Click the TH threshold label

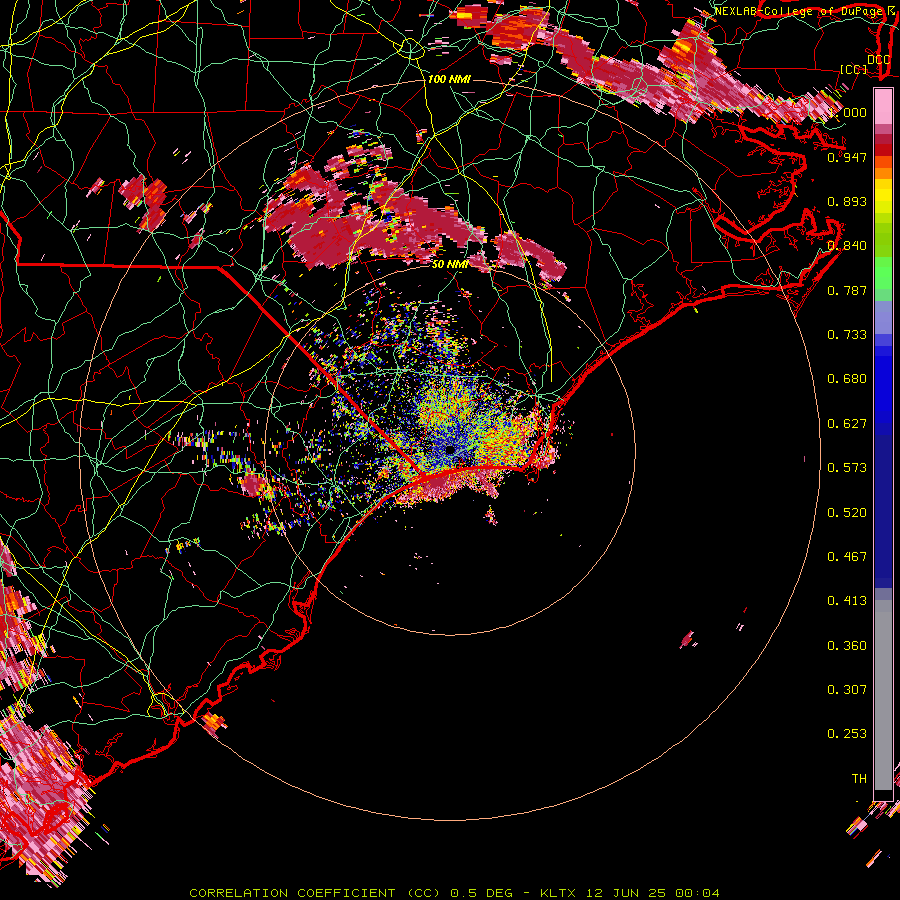click(859, 778)
